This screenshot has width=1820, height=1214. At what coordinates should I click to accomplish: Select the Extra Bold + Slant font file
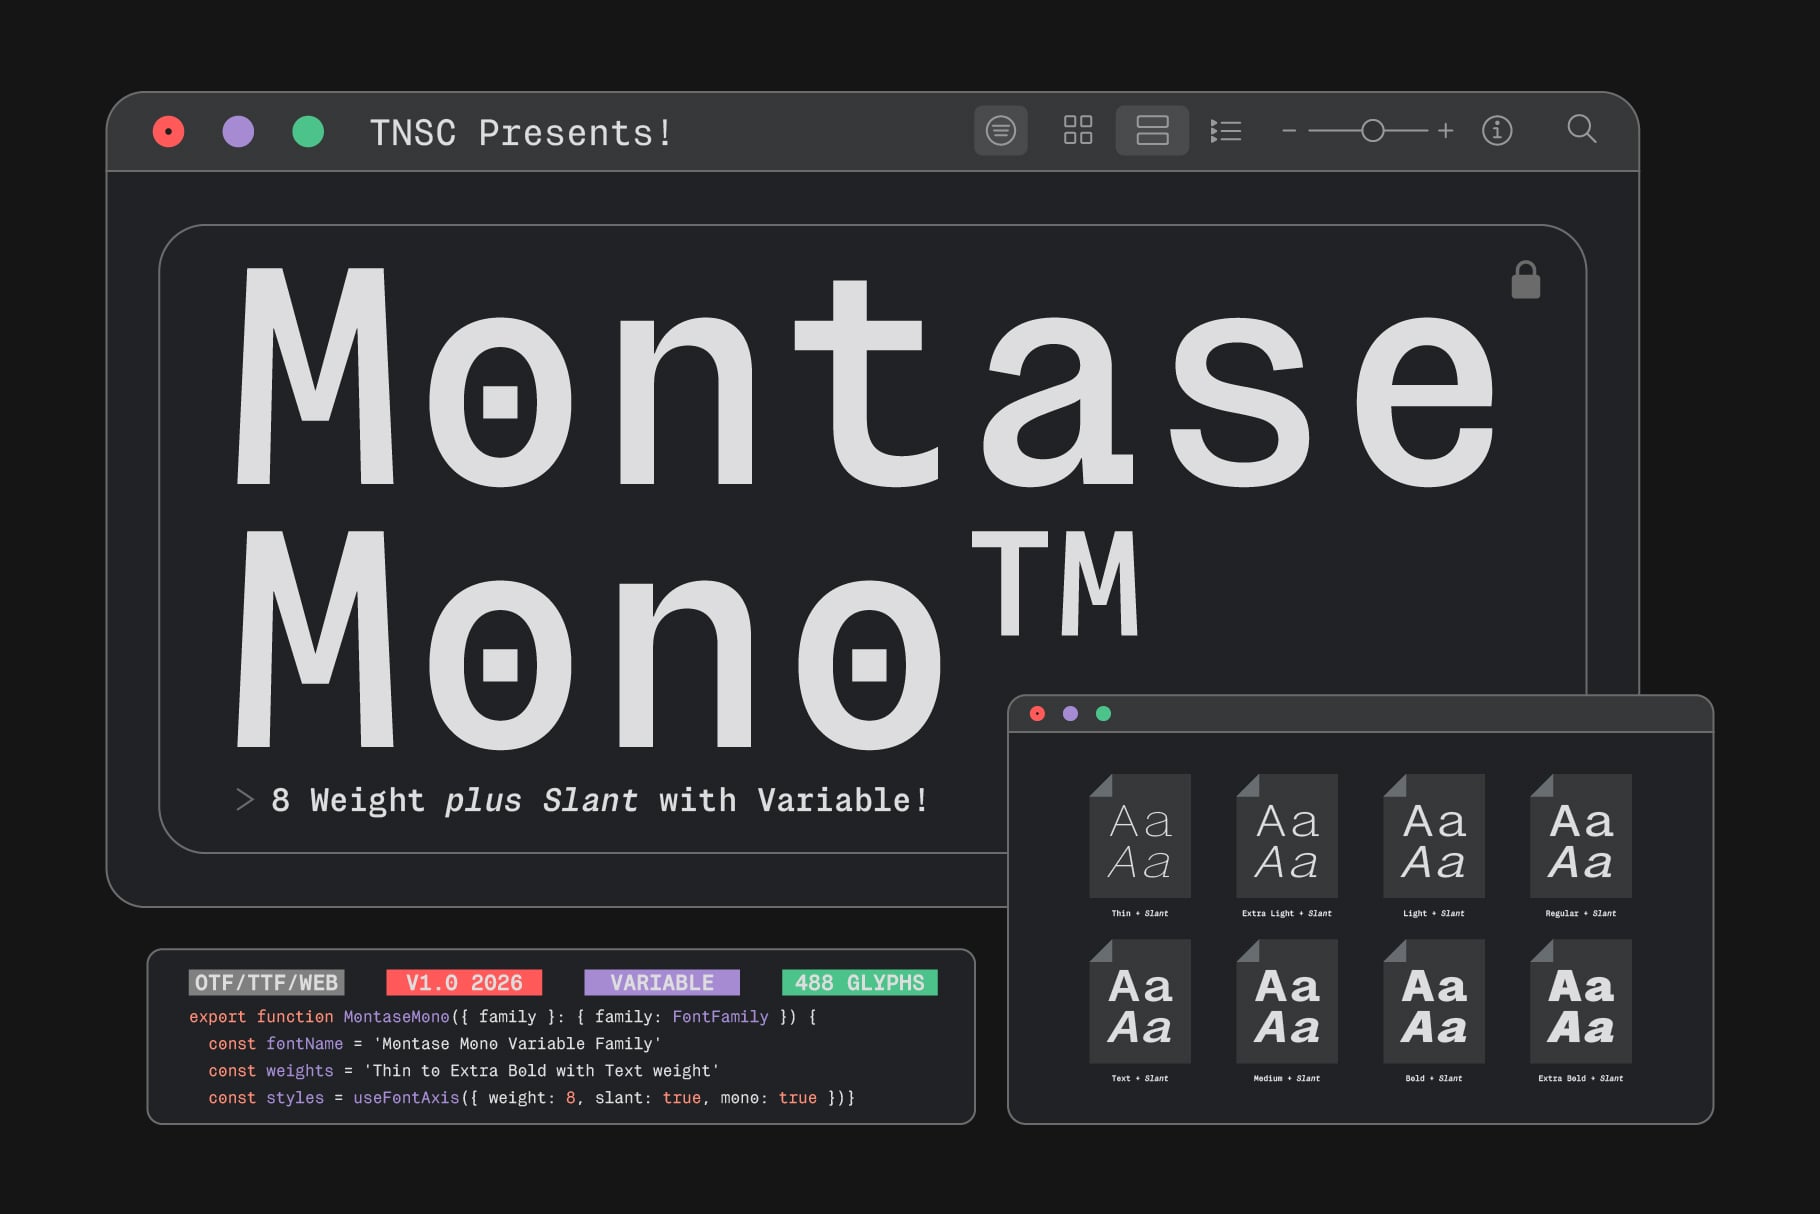pyautogui.click(x=1581, y=1000)
